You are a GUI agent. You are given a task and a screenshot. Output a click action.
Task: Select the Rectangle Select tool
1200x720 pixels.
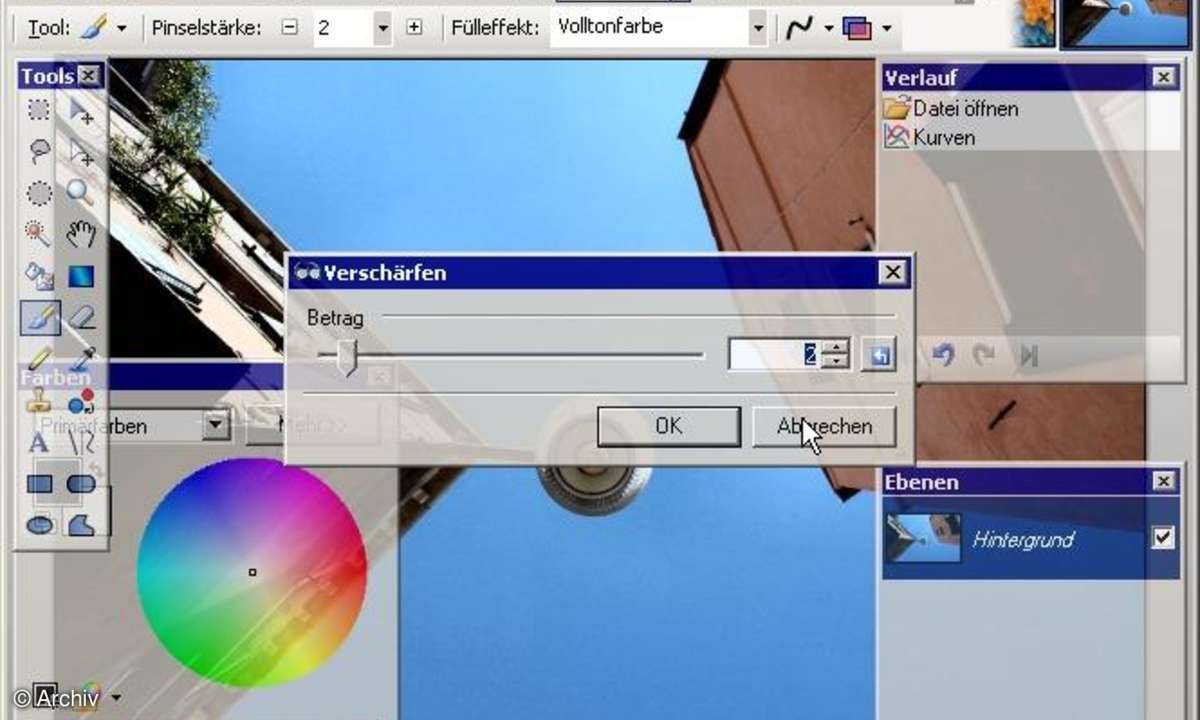(39, 110)
